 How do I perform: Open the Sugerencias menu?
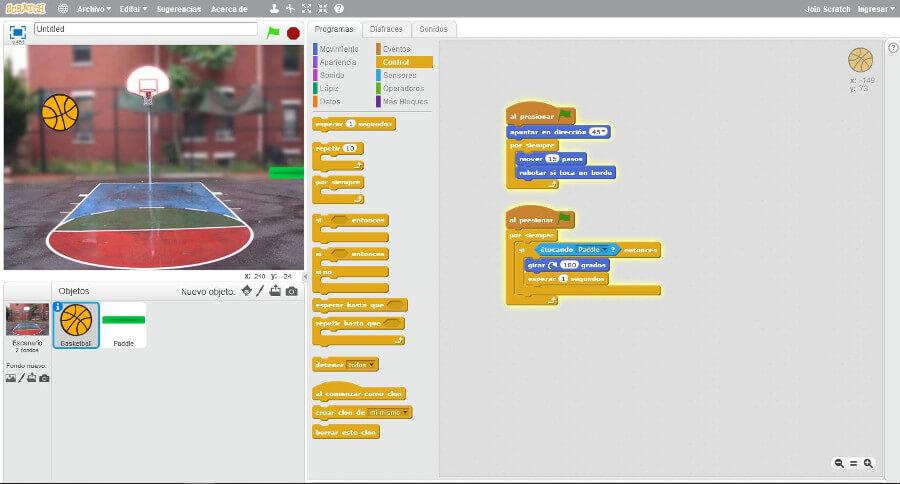tap(179, 9)
